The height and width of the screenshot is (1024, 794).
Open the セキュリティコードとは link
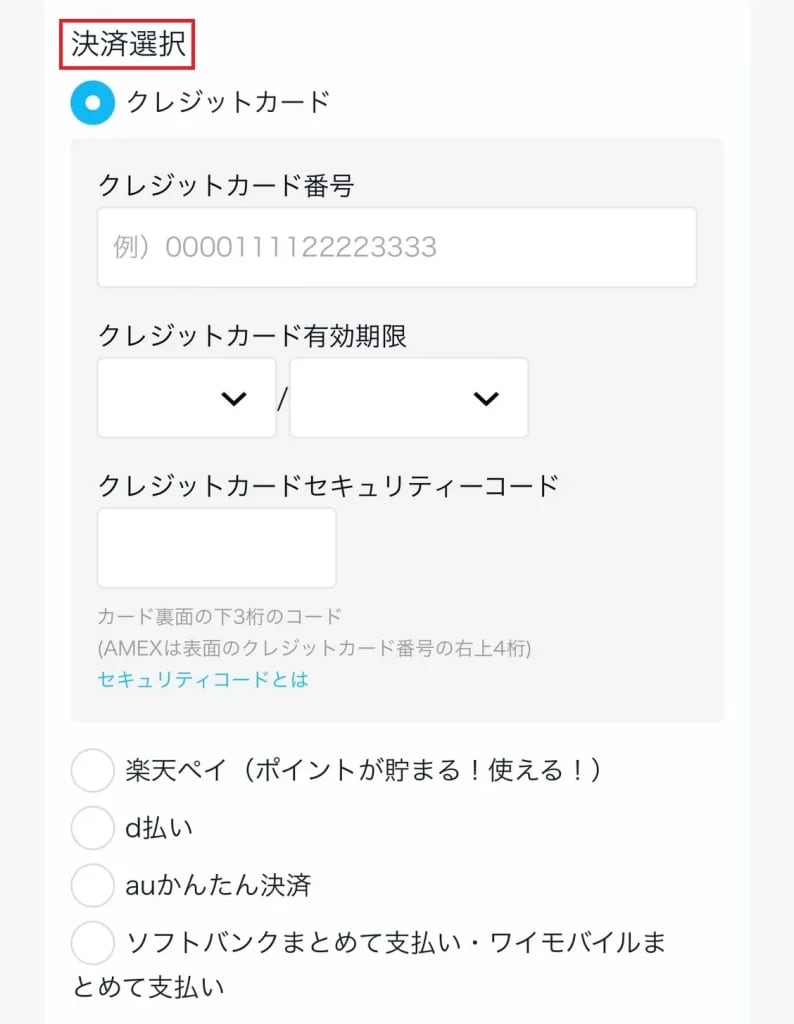pyautogui.click(x=203, y=680)
